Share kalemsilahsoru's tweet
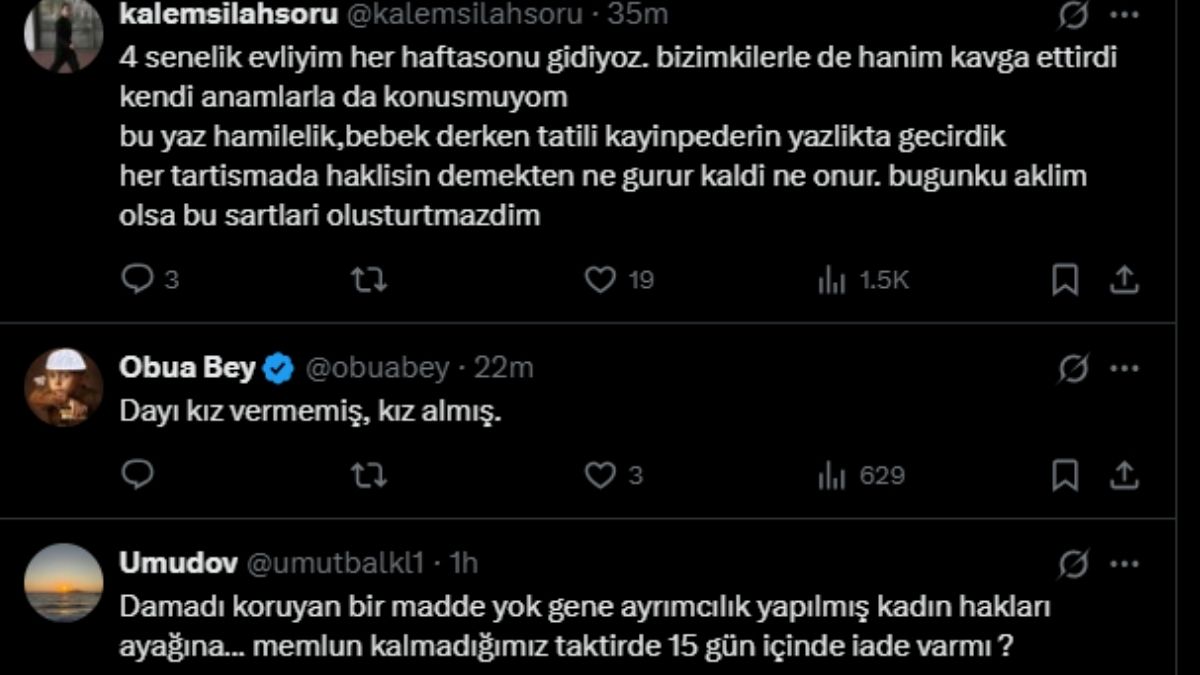The height and width of the screenshot is (675, 1200). (1124, 281)
